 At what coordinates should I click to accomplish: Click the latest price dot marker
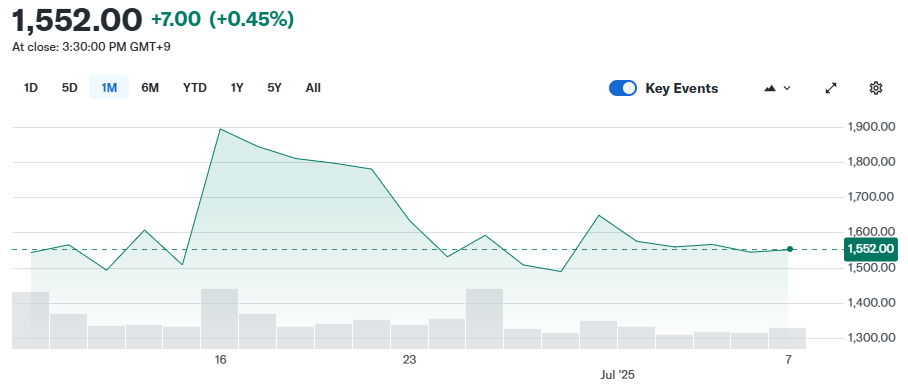[x=790, y=249]
